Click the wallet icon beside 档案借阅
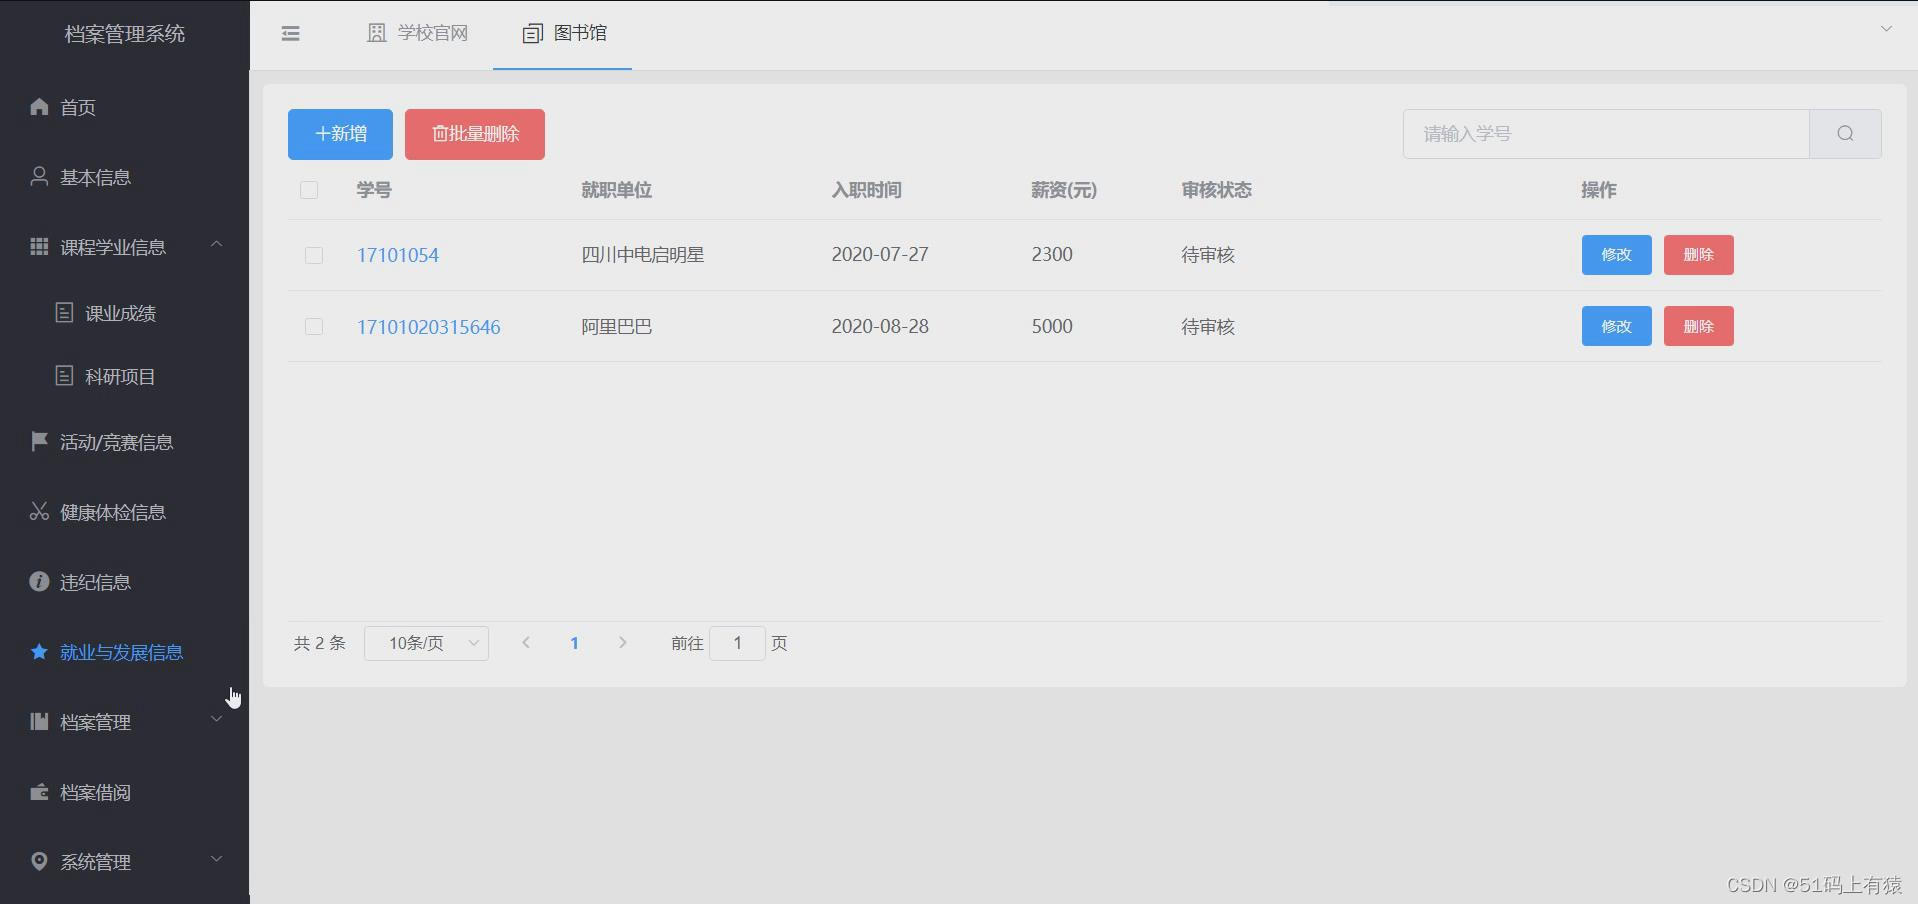1918x904 pixels. (x=39, y=791)
